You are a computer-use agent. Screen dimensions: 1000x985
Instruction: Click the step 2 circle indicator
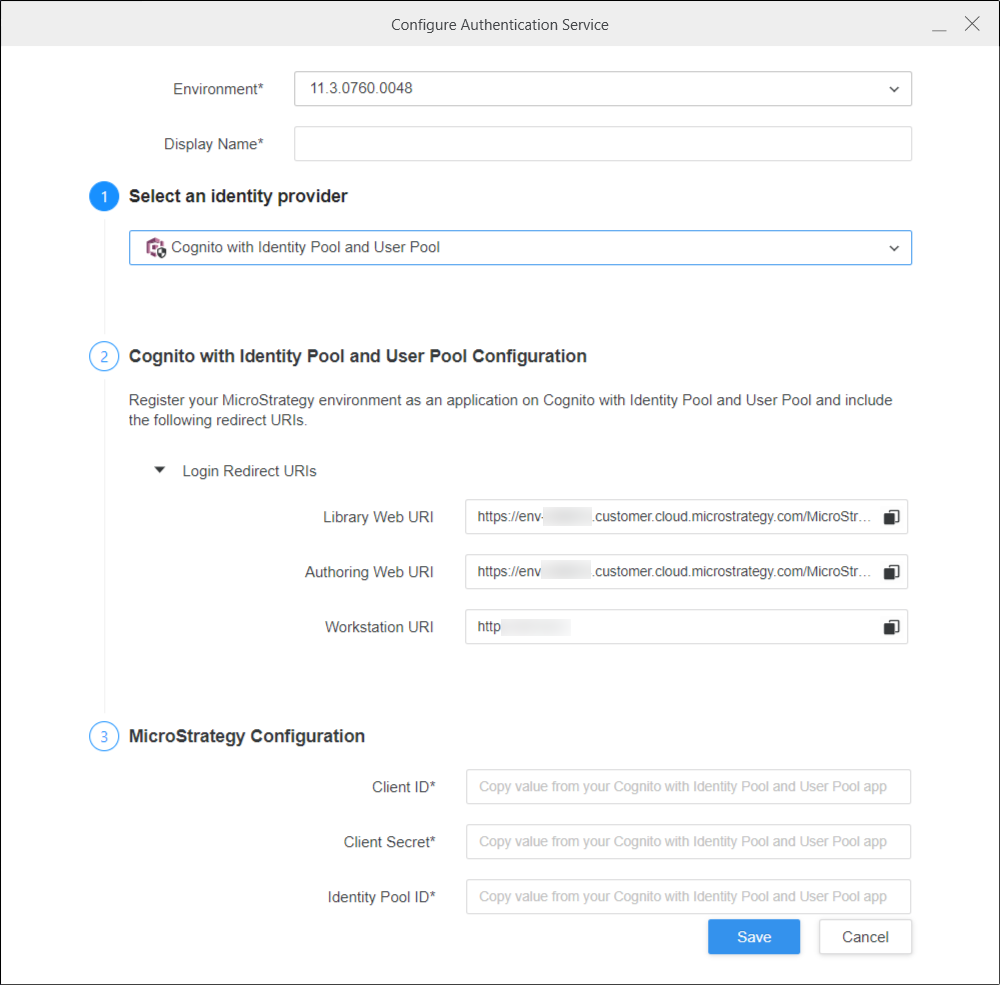pyautogui.click(x=104, y=356)
